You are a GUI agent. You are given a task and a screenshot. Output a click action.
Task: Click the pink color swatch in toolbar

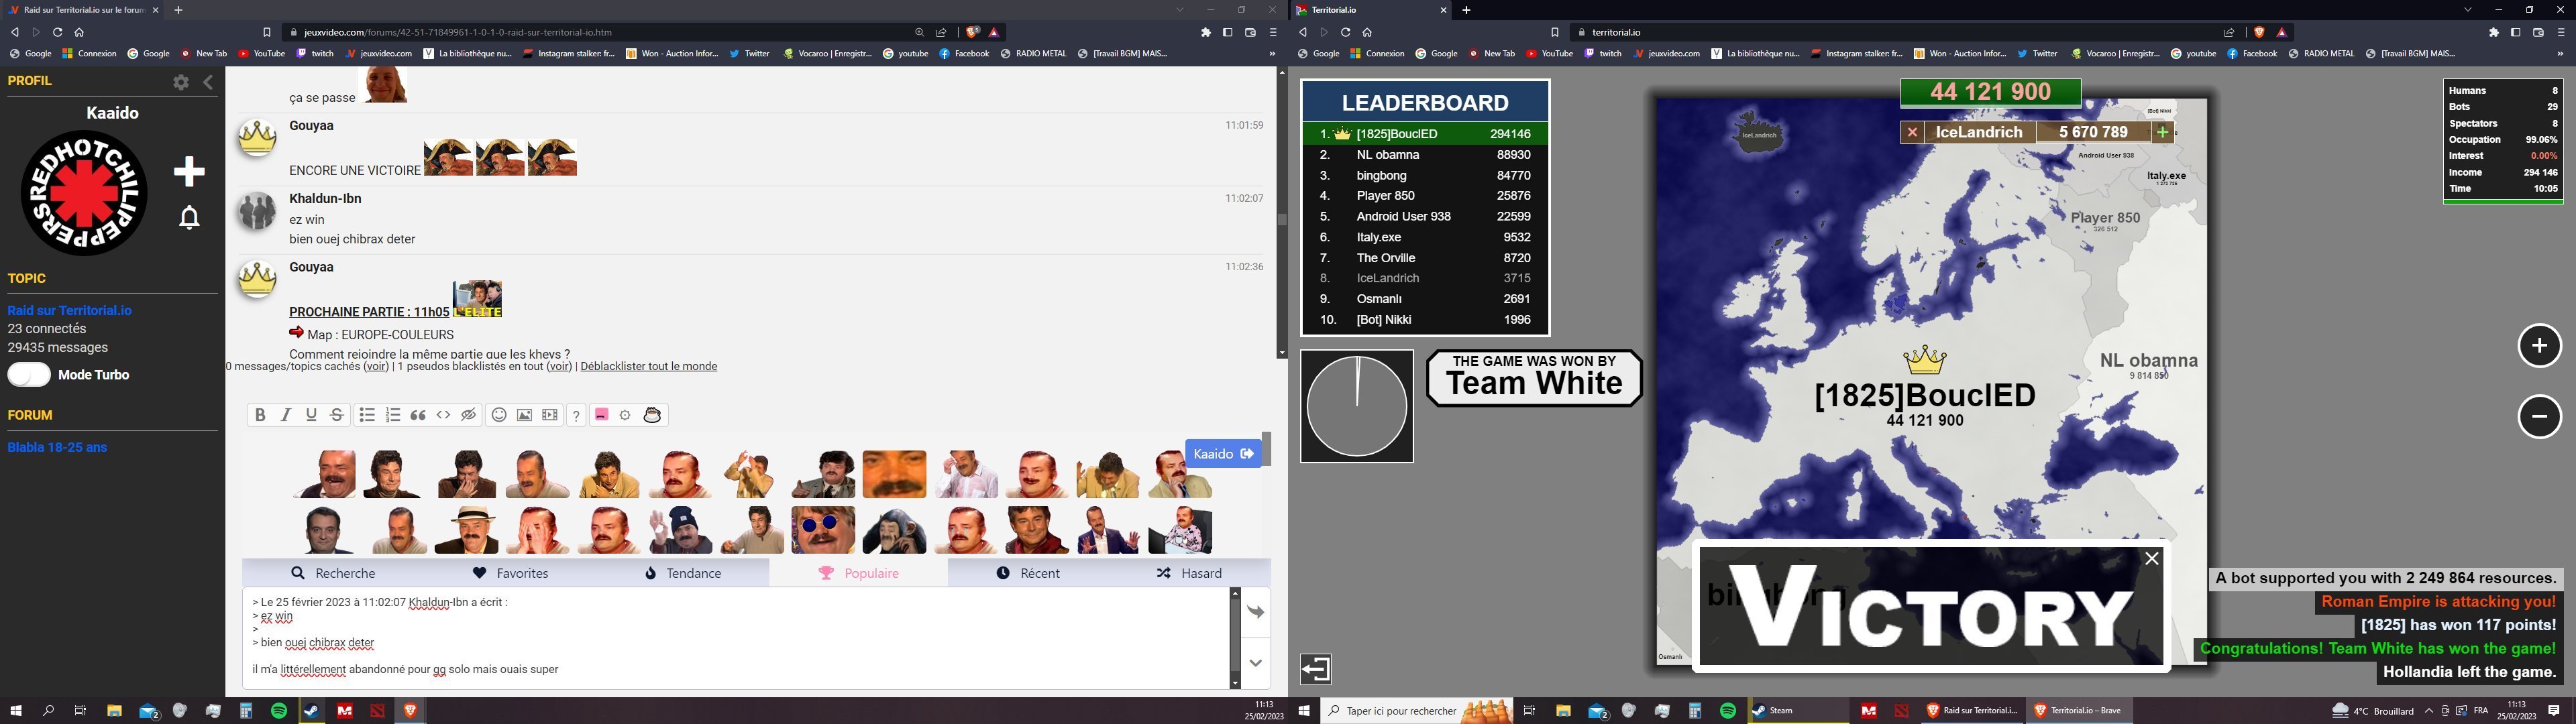click(601, 415)
